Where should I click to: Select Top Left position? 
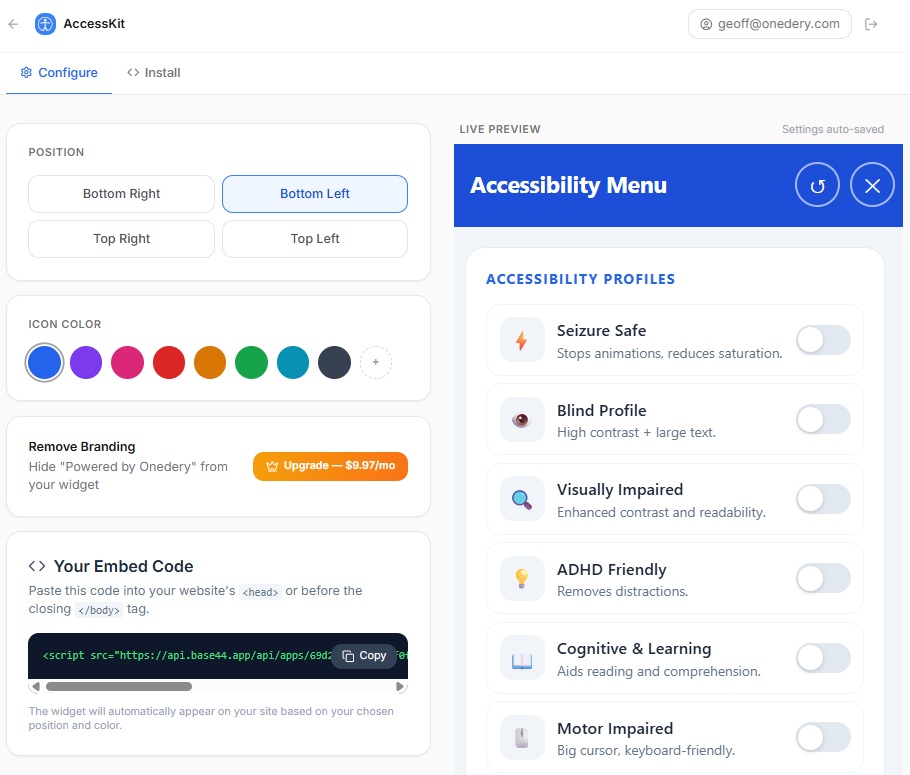(x=315, y=239)
